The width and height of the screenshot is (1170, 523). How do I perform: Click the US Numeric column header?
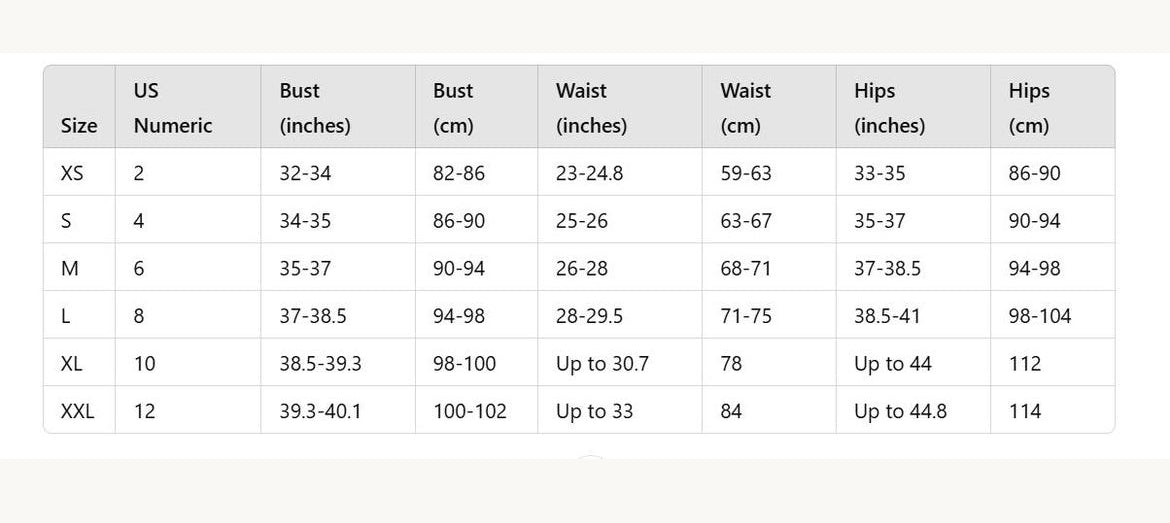pos(173,108)
